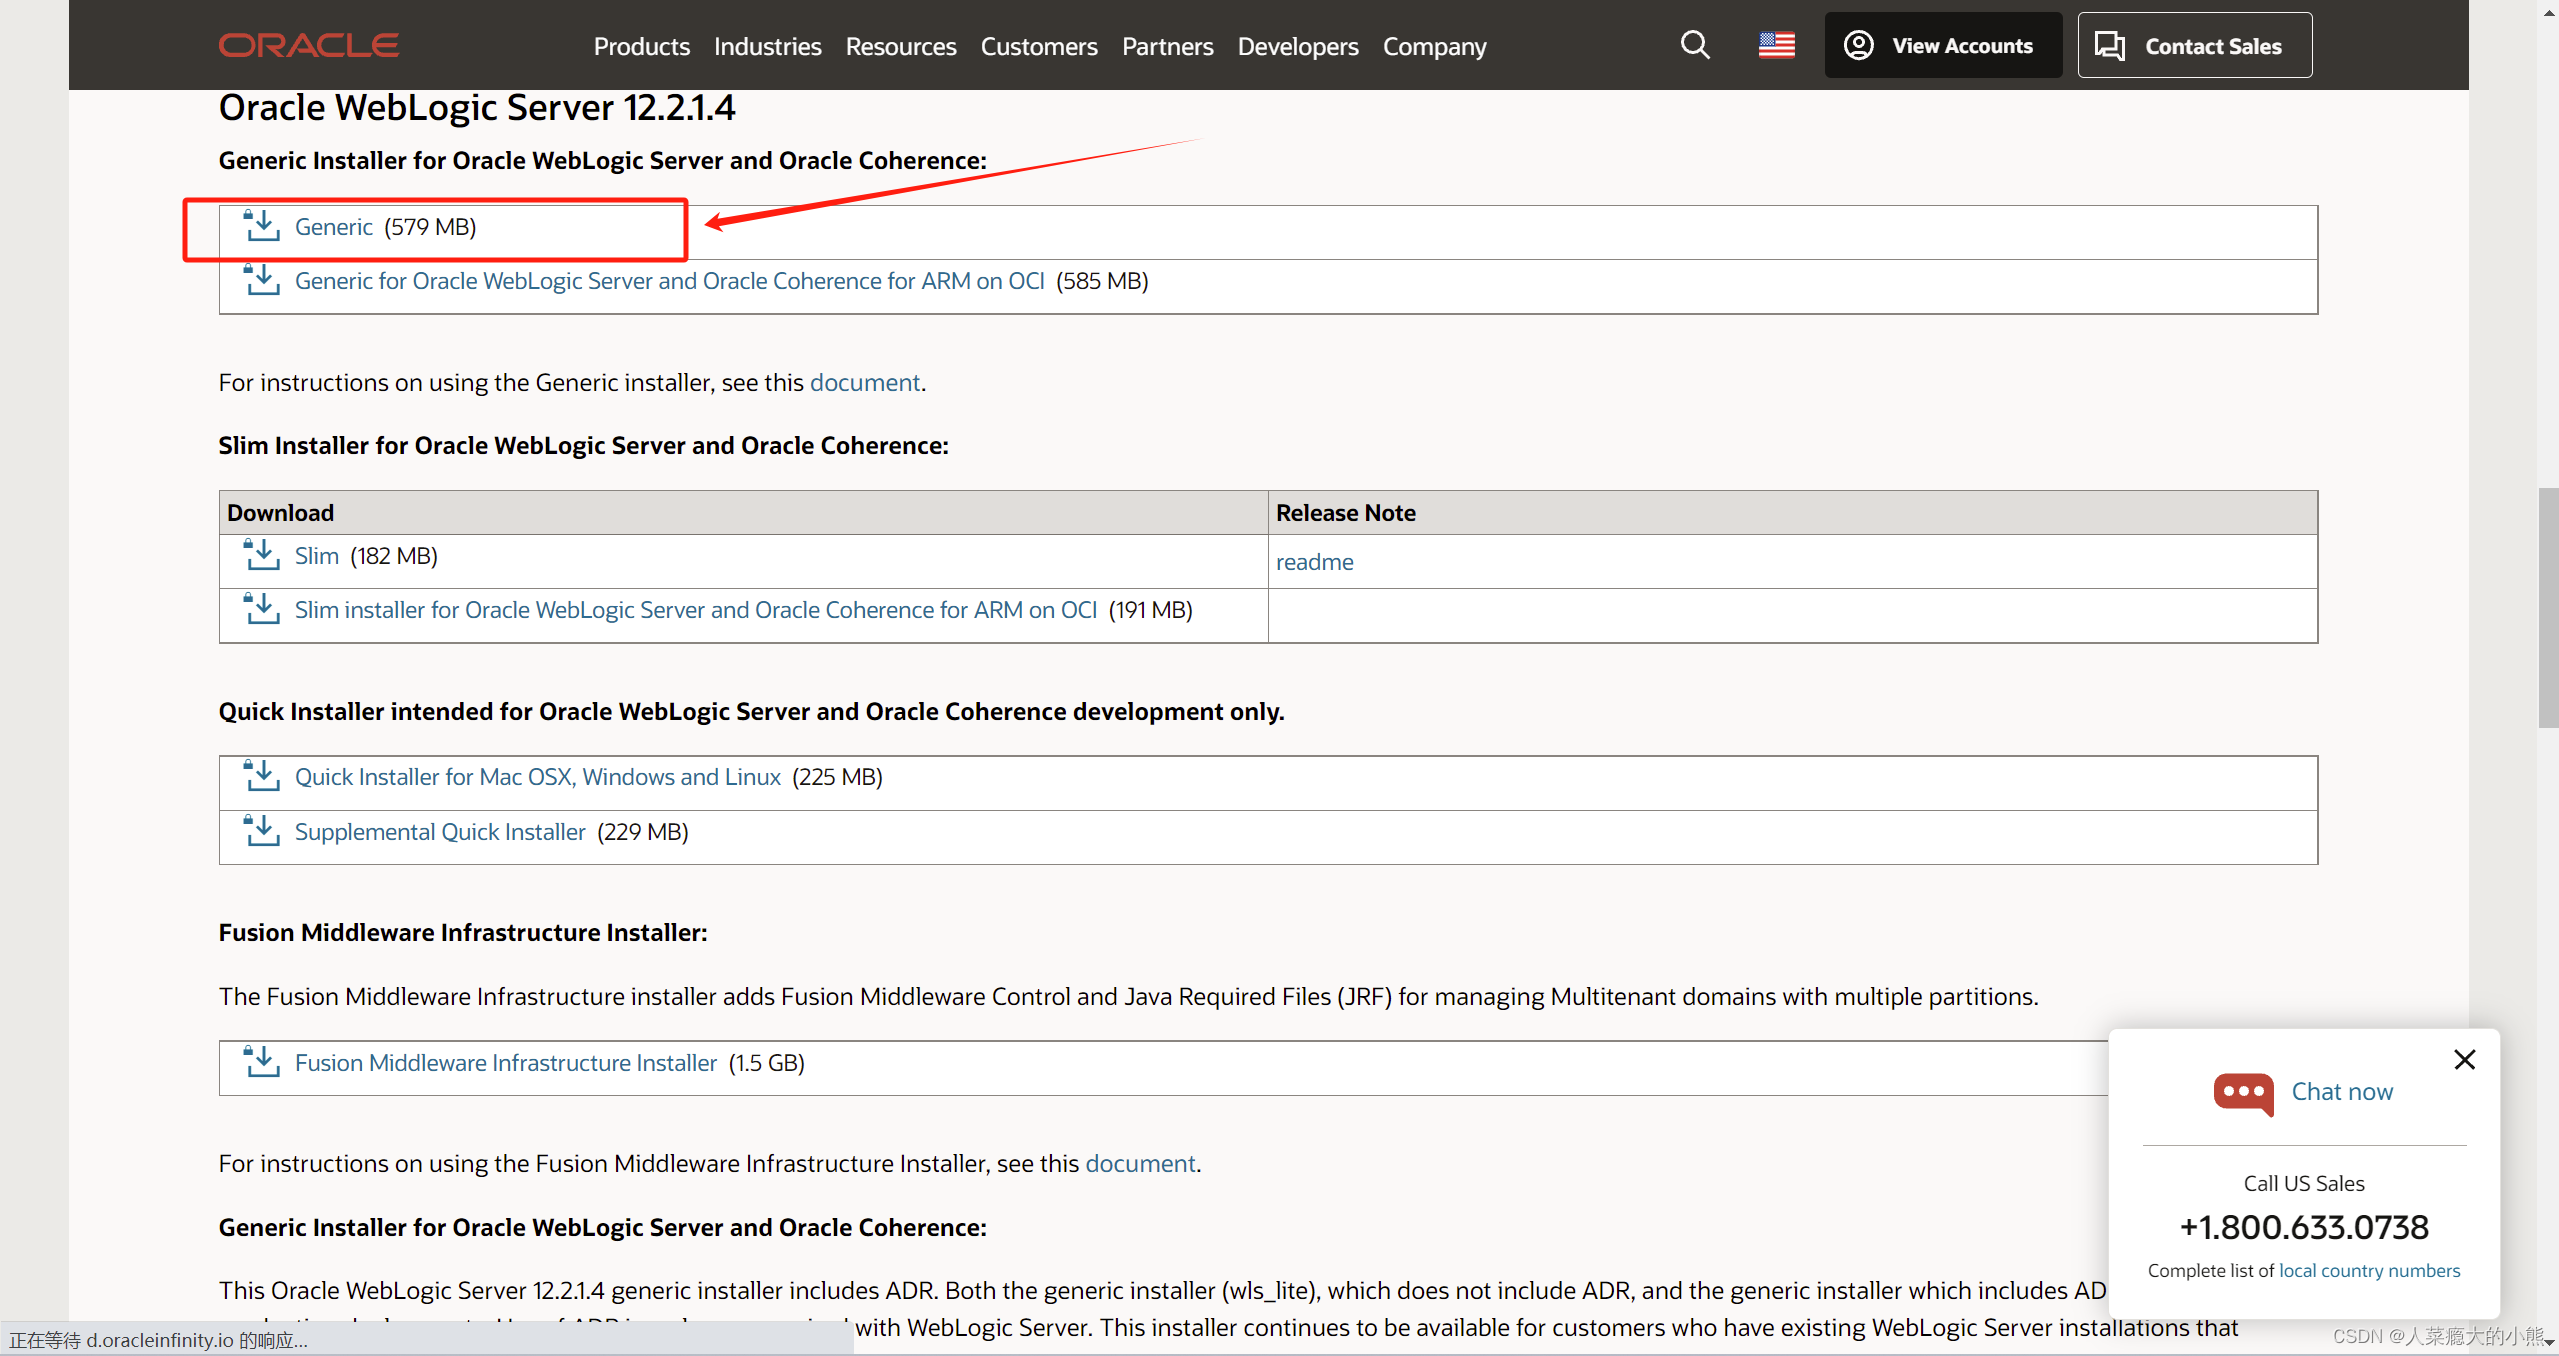Close the Chat now popup
The image size is (2559, 1356).
[2464, 1059]
